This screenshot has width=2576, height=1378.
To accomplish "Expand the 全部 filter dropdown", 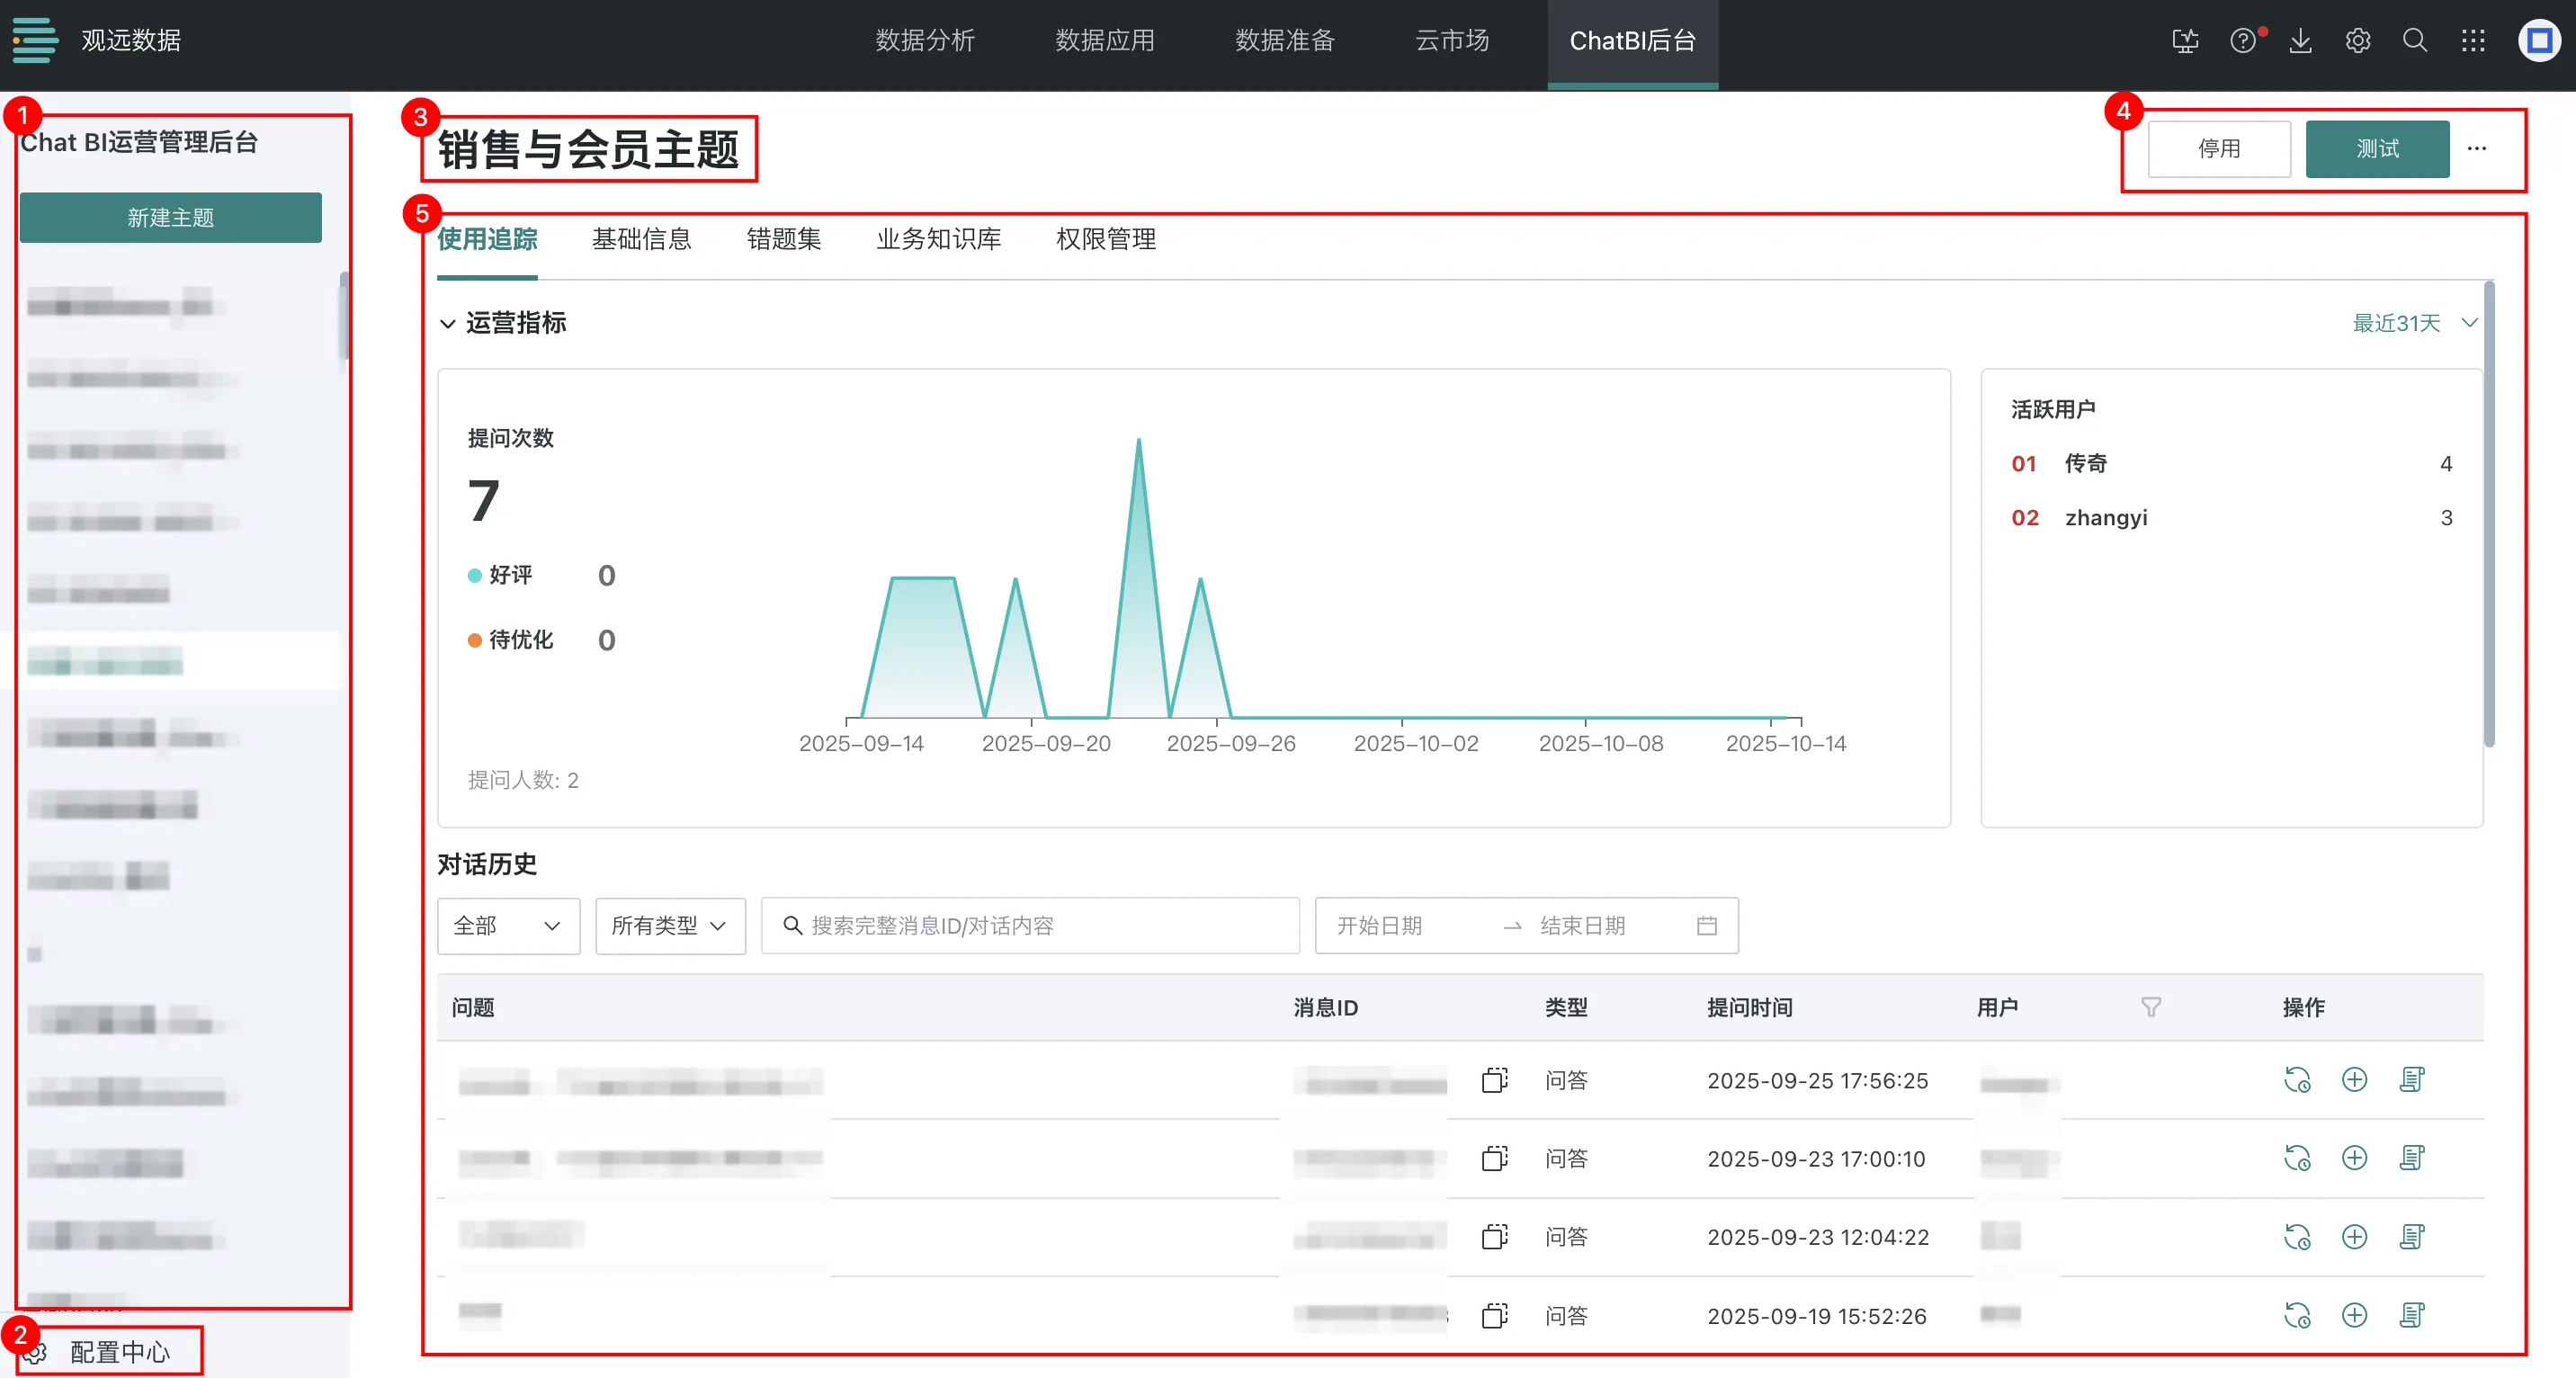I will (507, 926).
